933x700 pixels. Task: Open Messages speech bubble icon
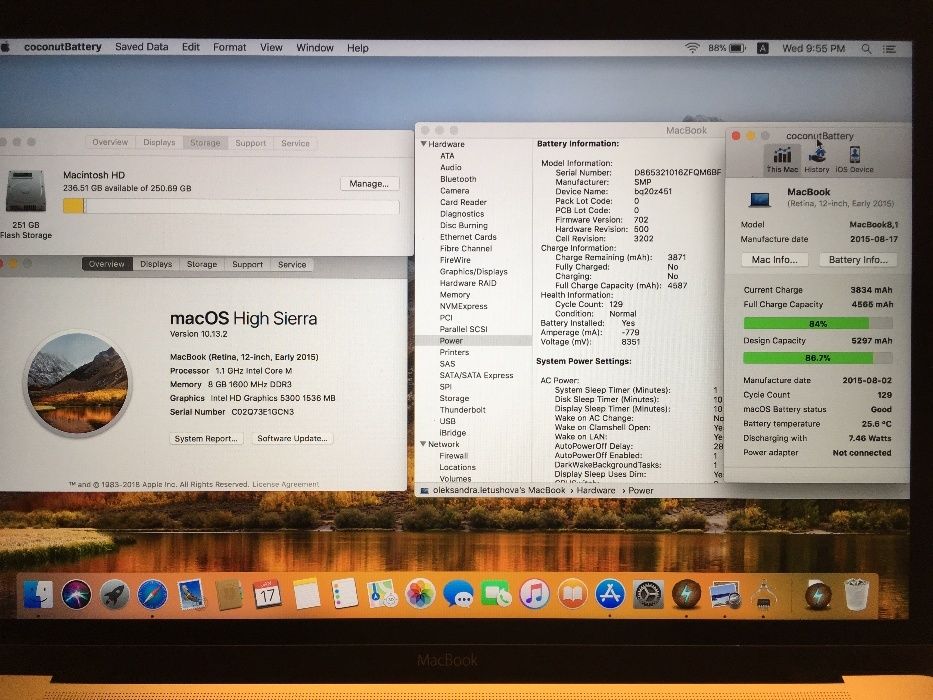point(458,594)
